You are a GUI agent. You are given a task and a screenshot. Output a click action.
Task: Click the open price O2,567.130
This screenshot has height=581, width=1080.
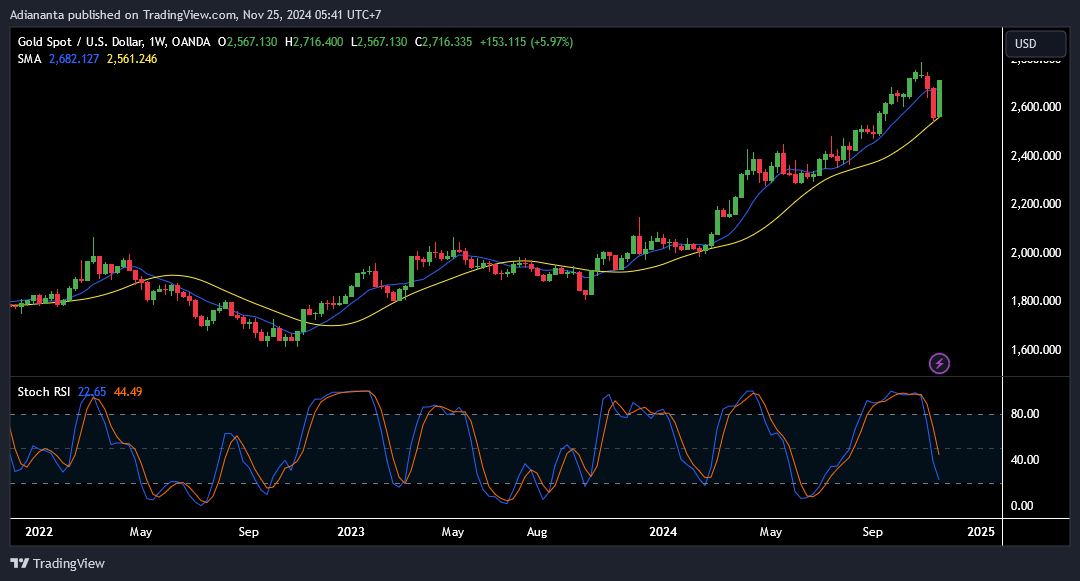(x=247, y=42)
